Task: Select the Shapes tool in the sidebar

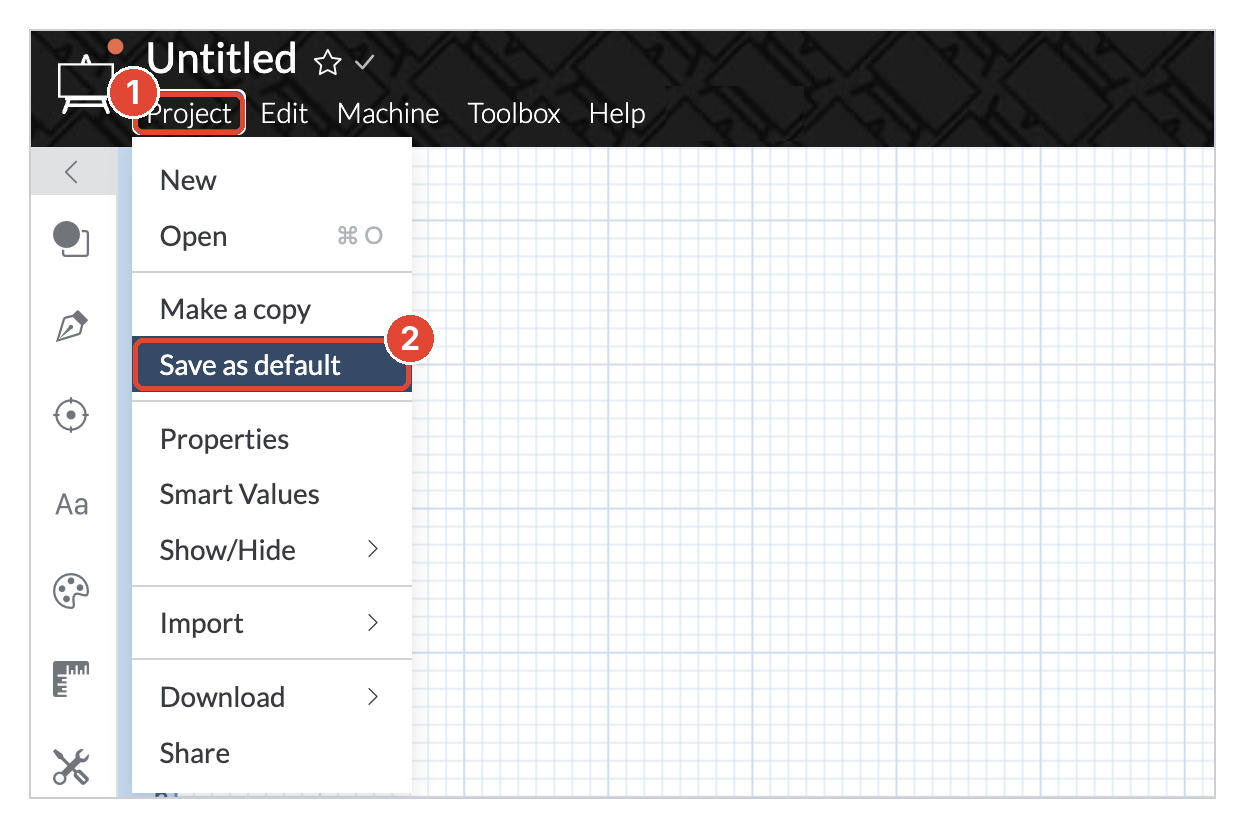Action: tap(71, 239)
